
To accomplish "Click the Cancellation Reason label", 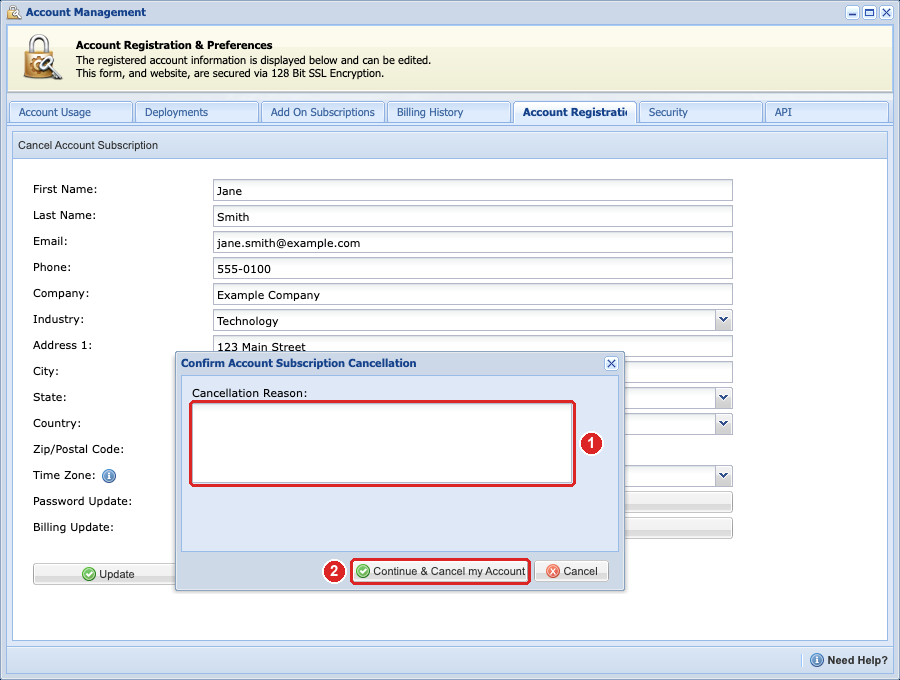I will tap(249, 393).
